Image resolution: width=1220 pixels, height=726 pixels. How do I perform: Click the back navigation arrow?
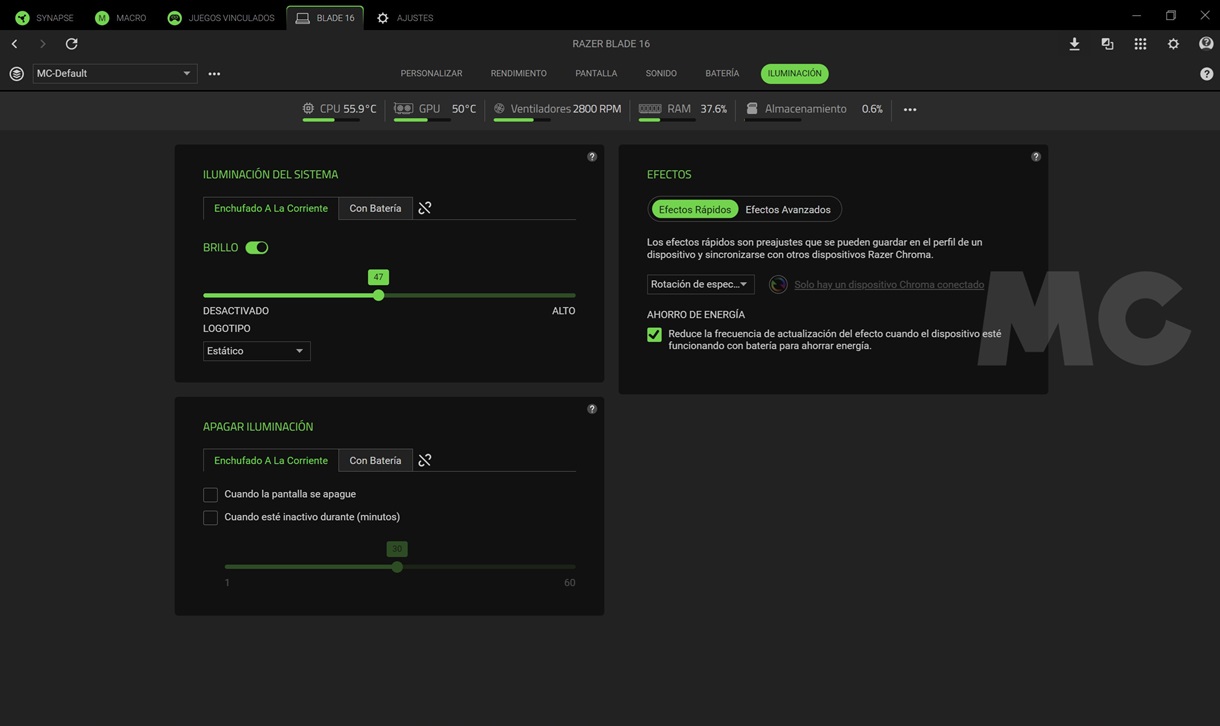[15, 44]
